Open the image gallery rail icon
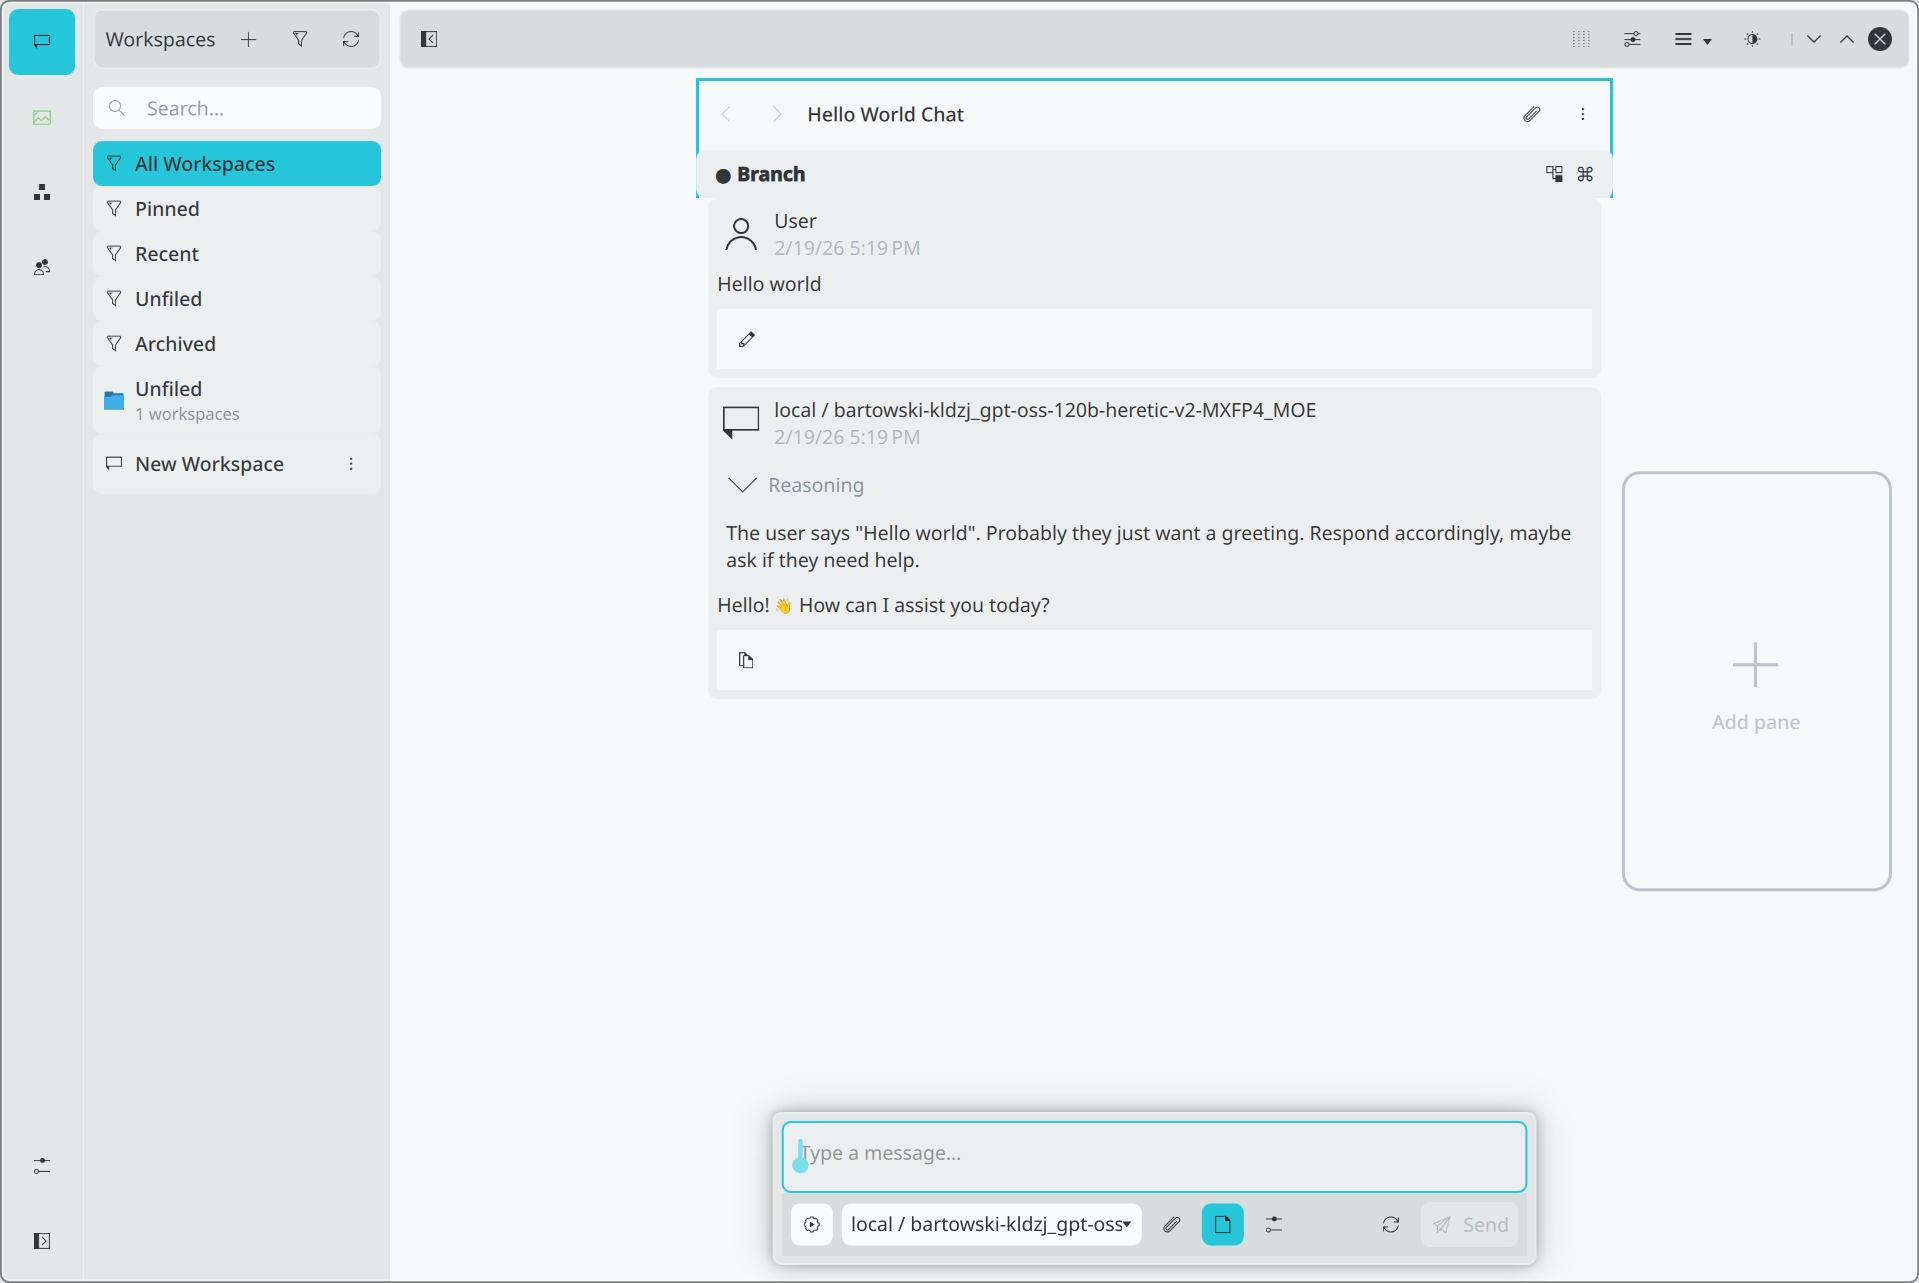This screenshot has height=1283, width=1919. point(42,118)
